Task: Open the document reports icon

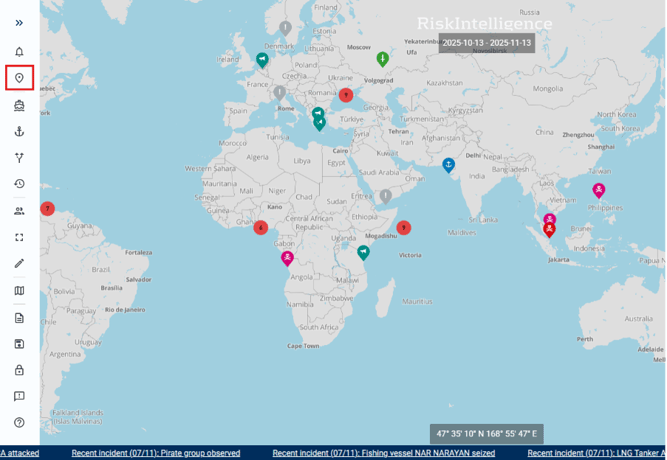Action: point(19,318)
